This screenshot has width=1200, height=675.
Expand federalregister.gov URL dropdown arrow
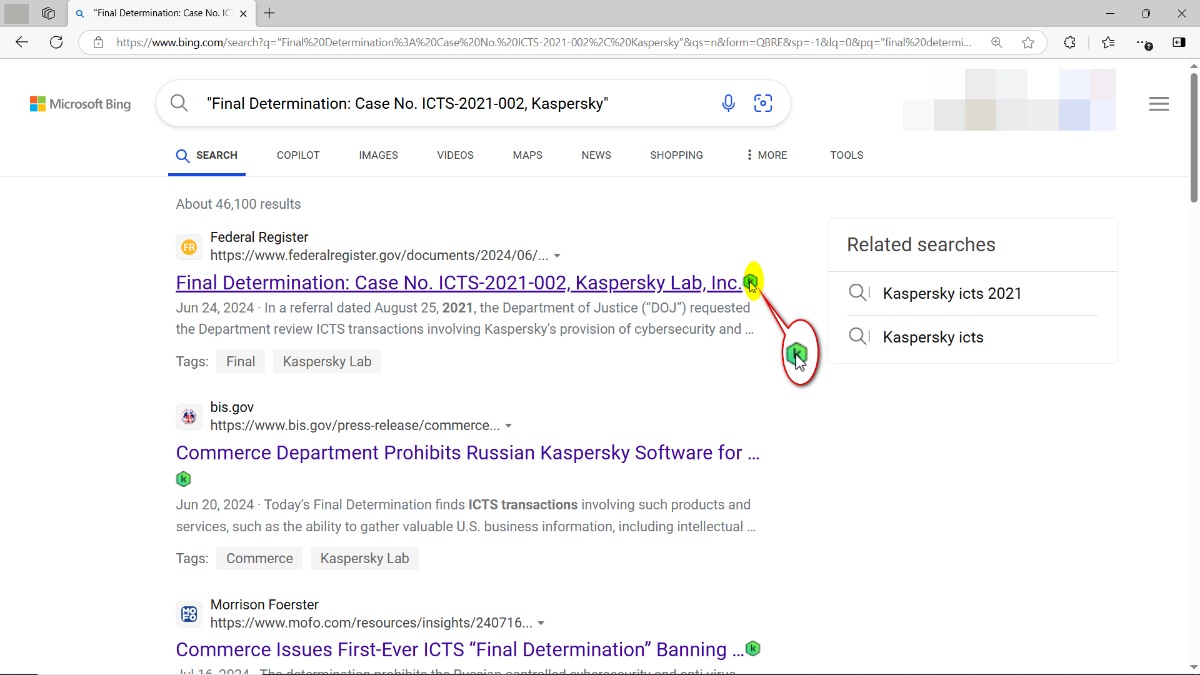click(x=557, y=256)
